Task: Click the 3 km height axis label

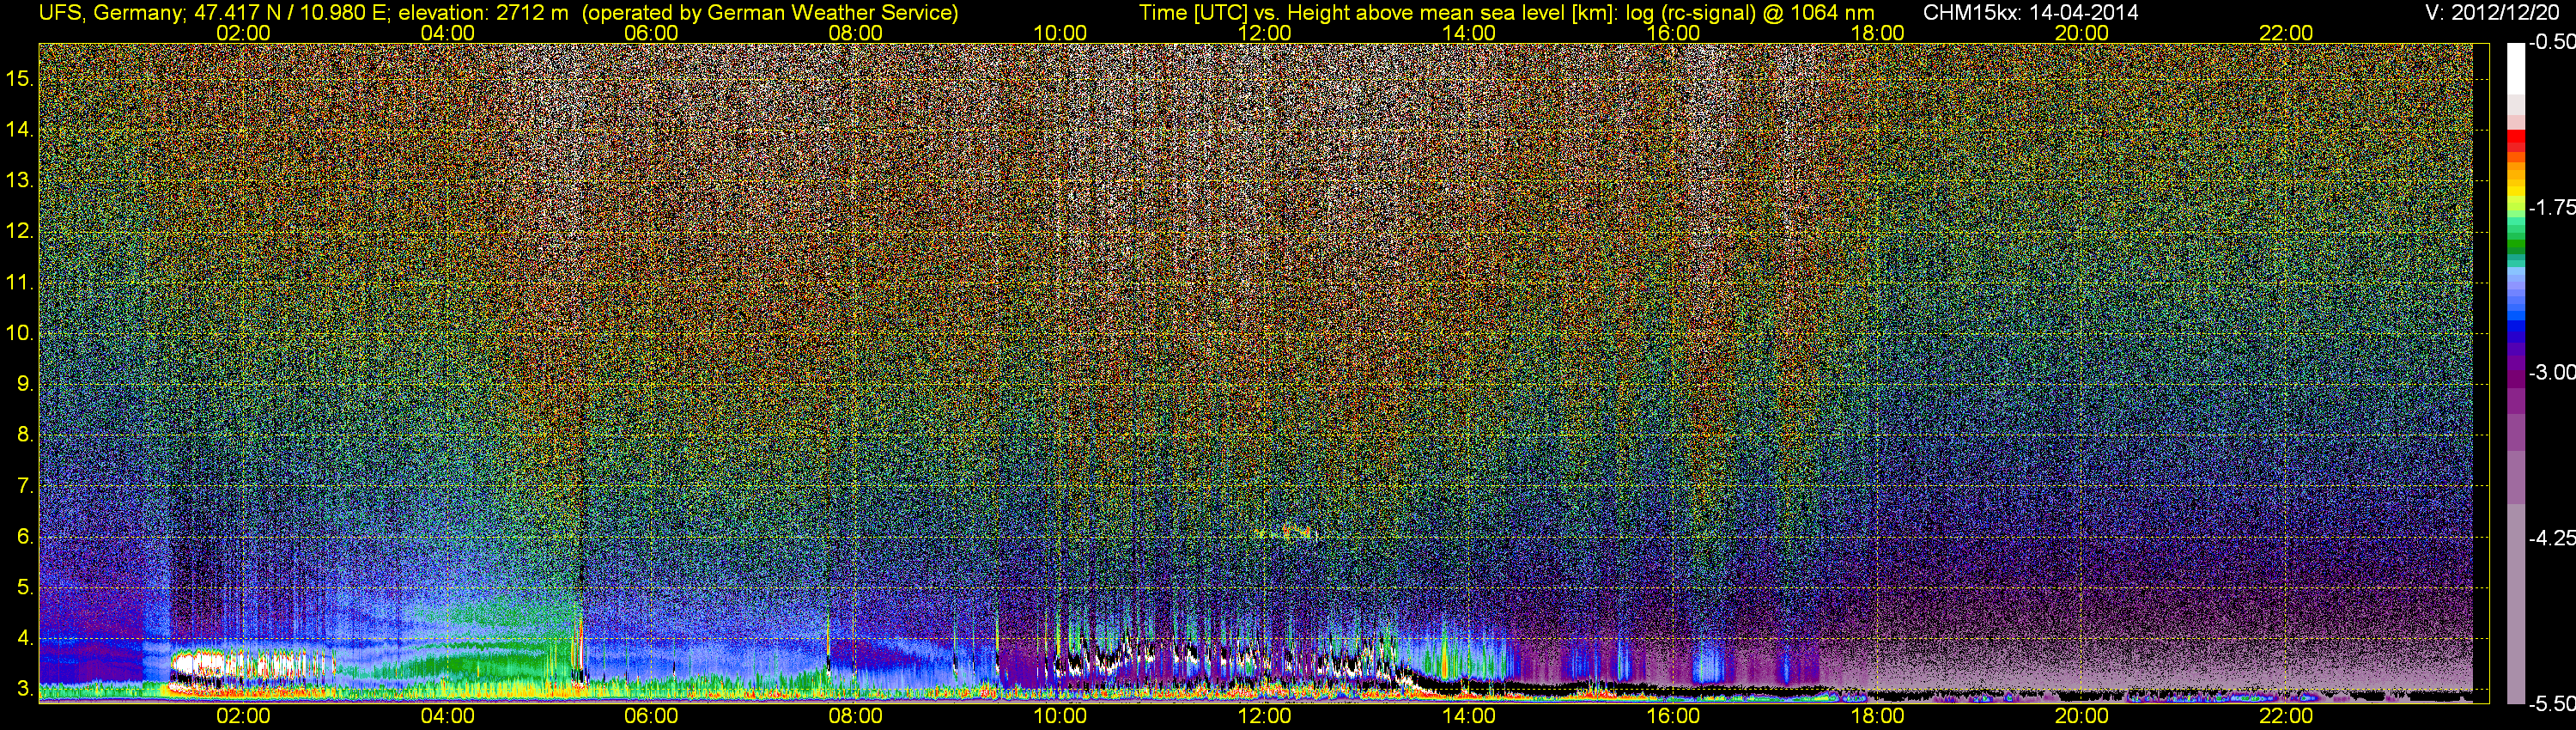Action: tap(25, 689)
